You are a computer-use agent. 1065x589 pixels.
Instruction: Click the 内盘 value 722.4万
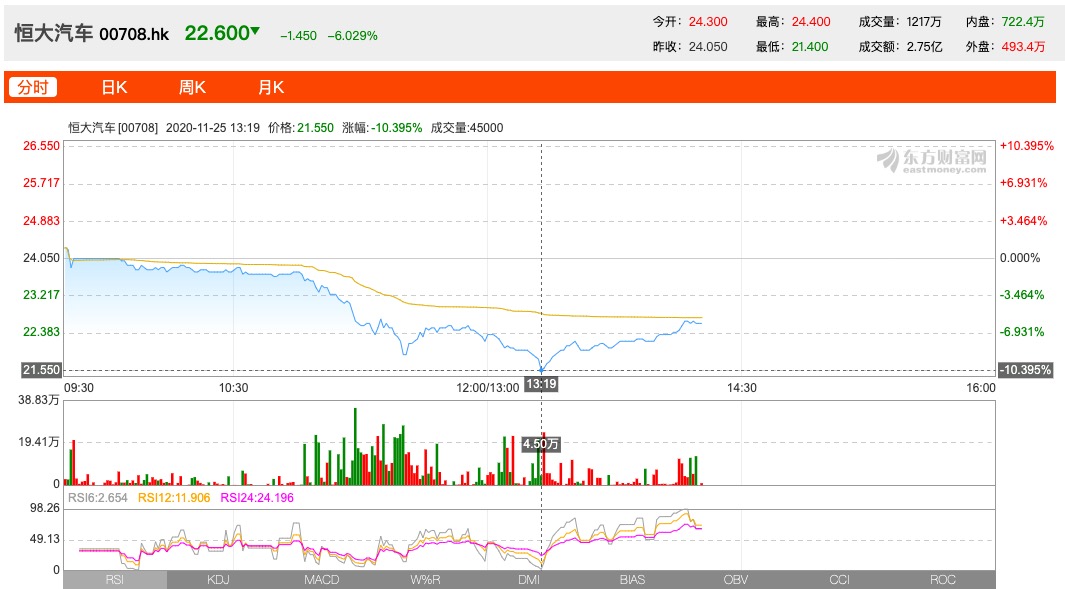tap(1023, 22)
